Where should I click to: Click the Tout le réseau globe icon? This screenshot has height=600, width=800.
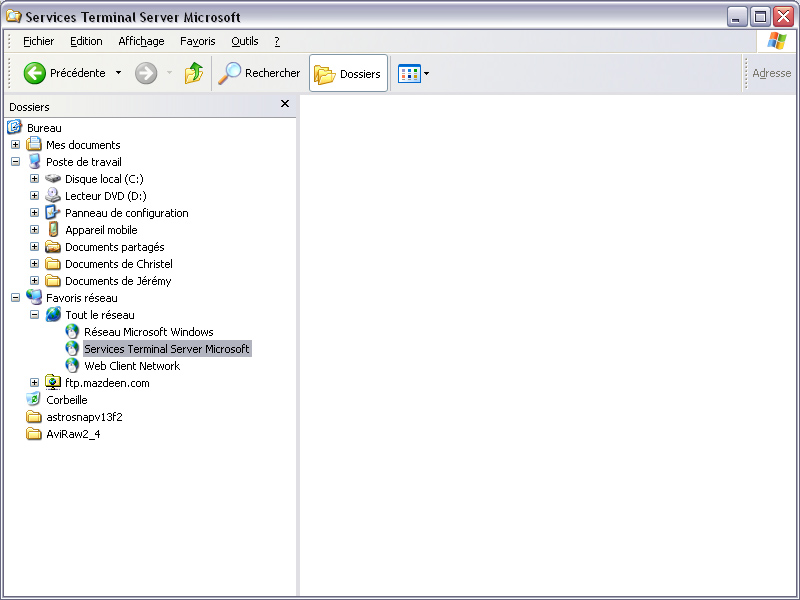(x=53, y=314)
